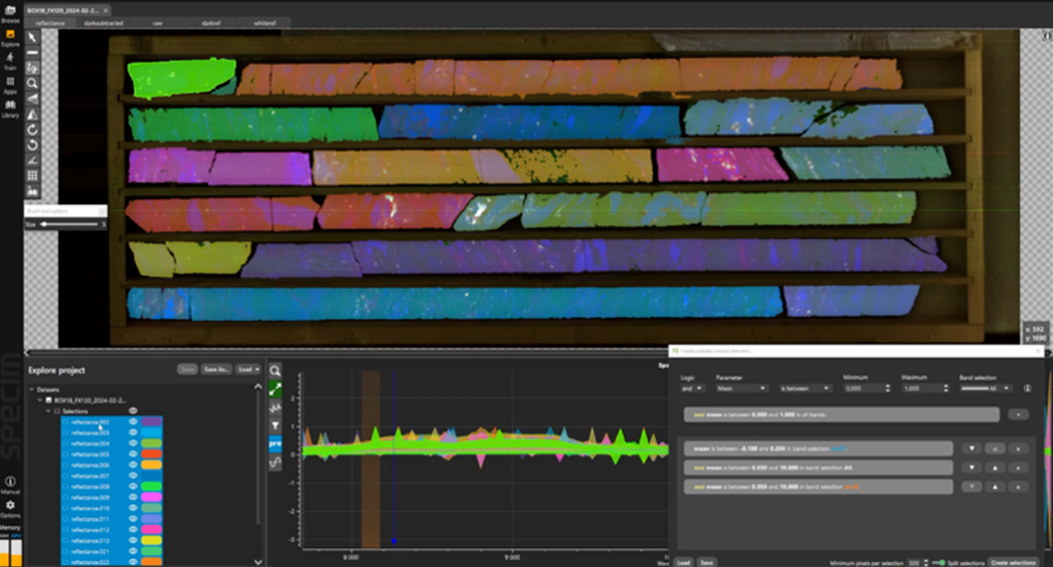Toggle visibility eye for all Selections

pos(133,410)
